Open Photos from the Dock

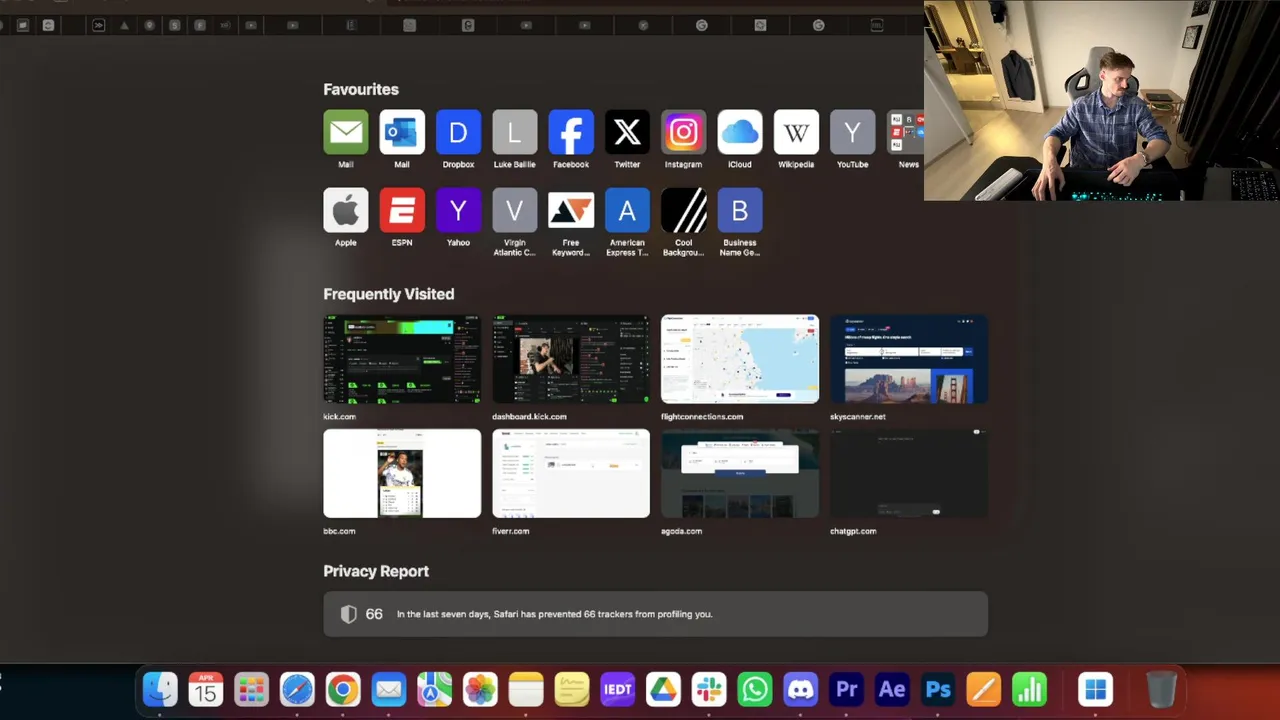(x=480, y=689)
